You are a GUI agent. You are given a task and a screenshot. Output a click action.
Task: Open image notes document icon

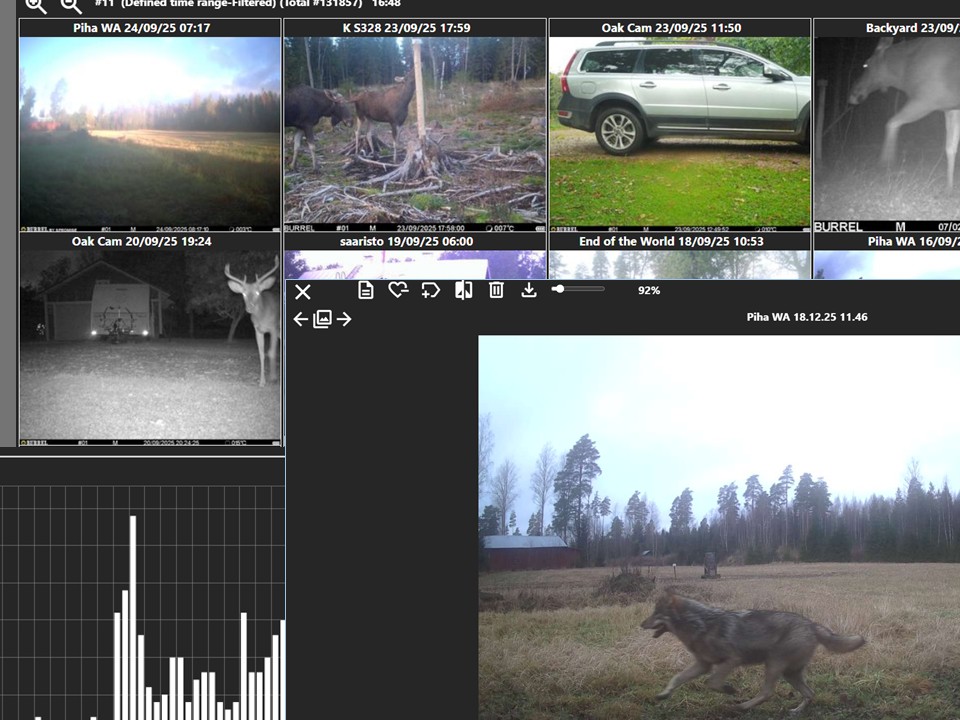[366, 290]
